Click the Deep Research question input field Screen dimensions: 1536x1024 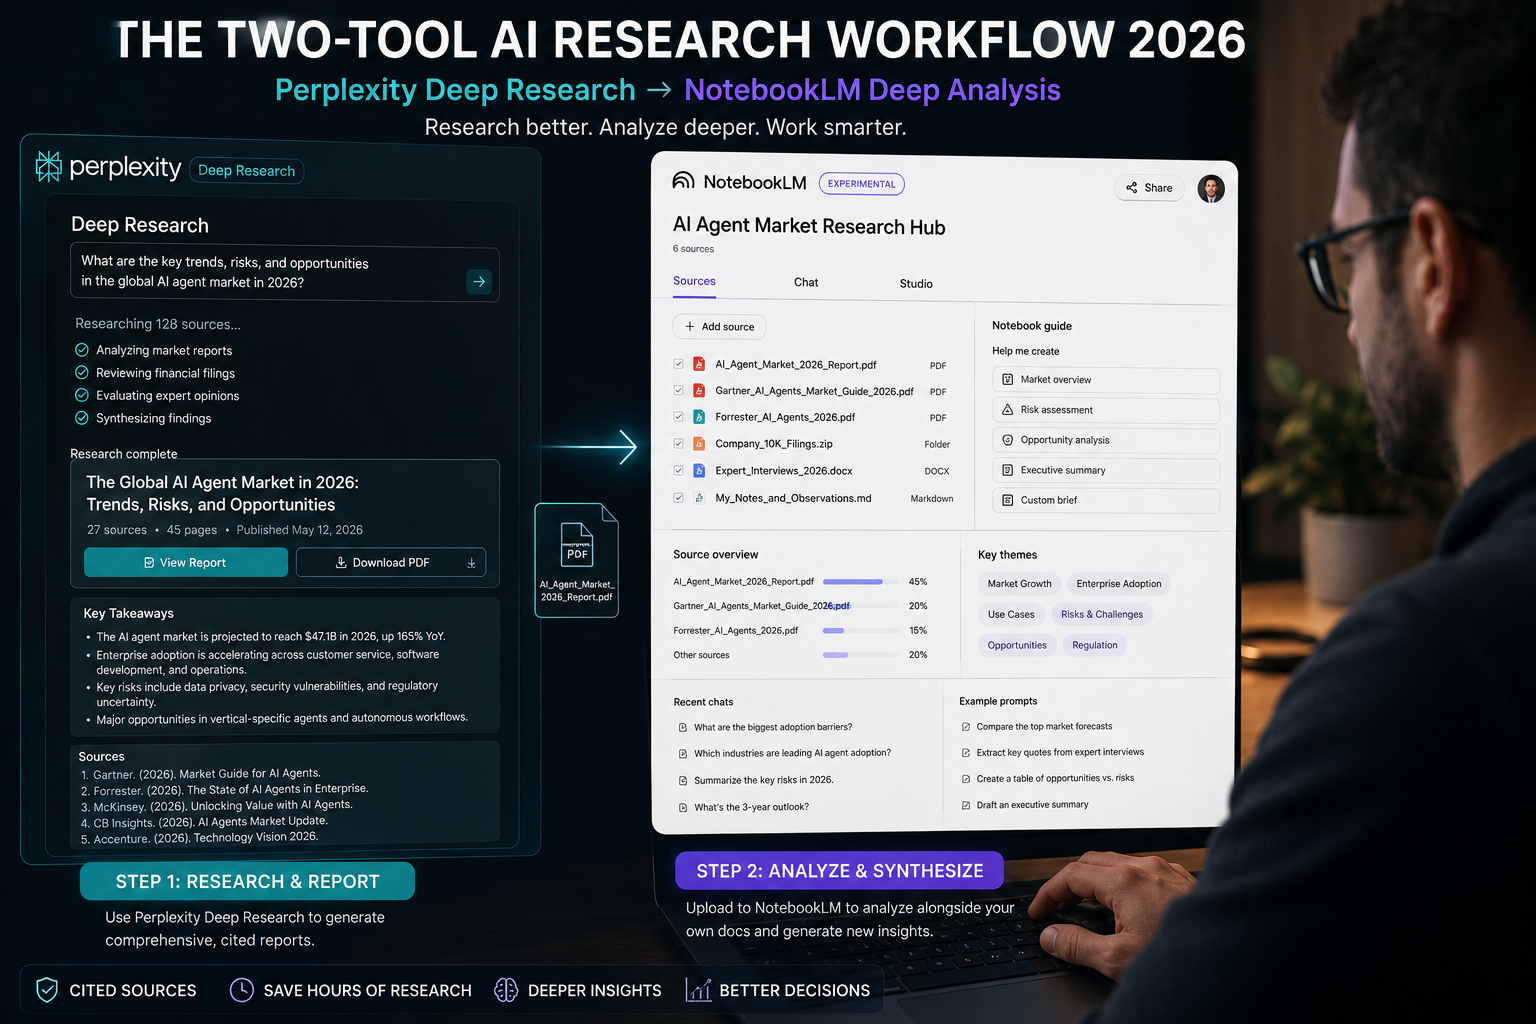pyautogui.click(x=285, y=273)
